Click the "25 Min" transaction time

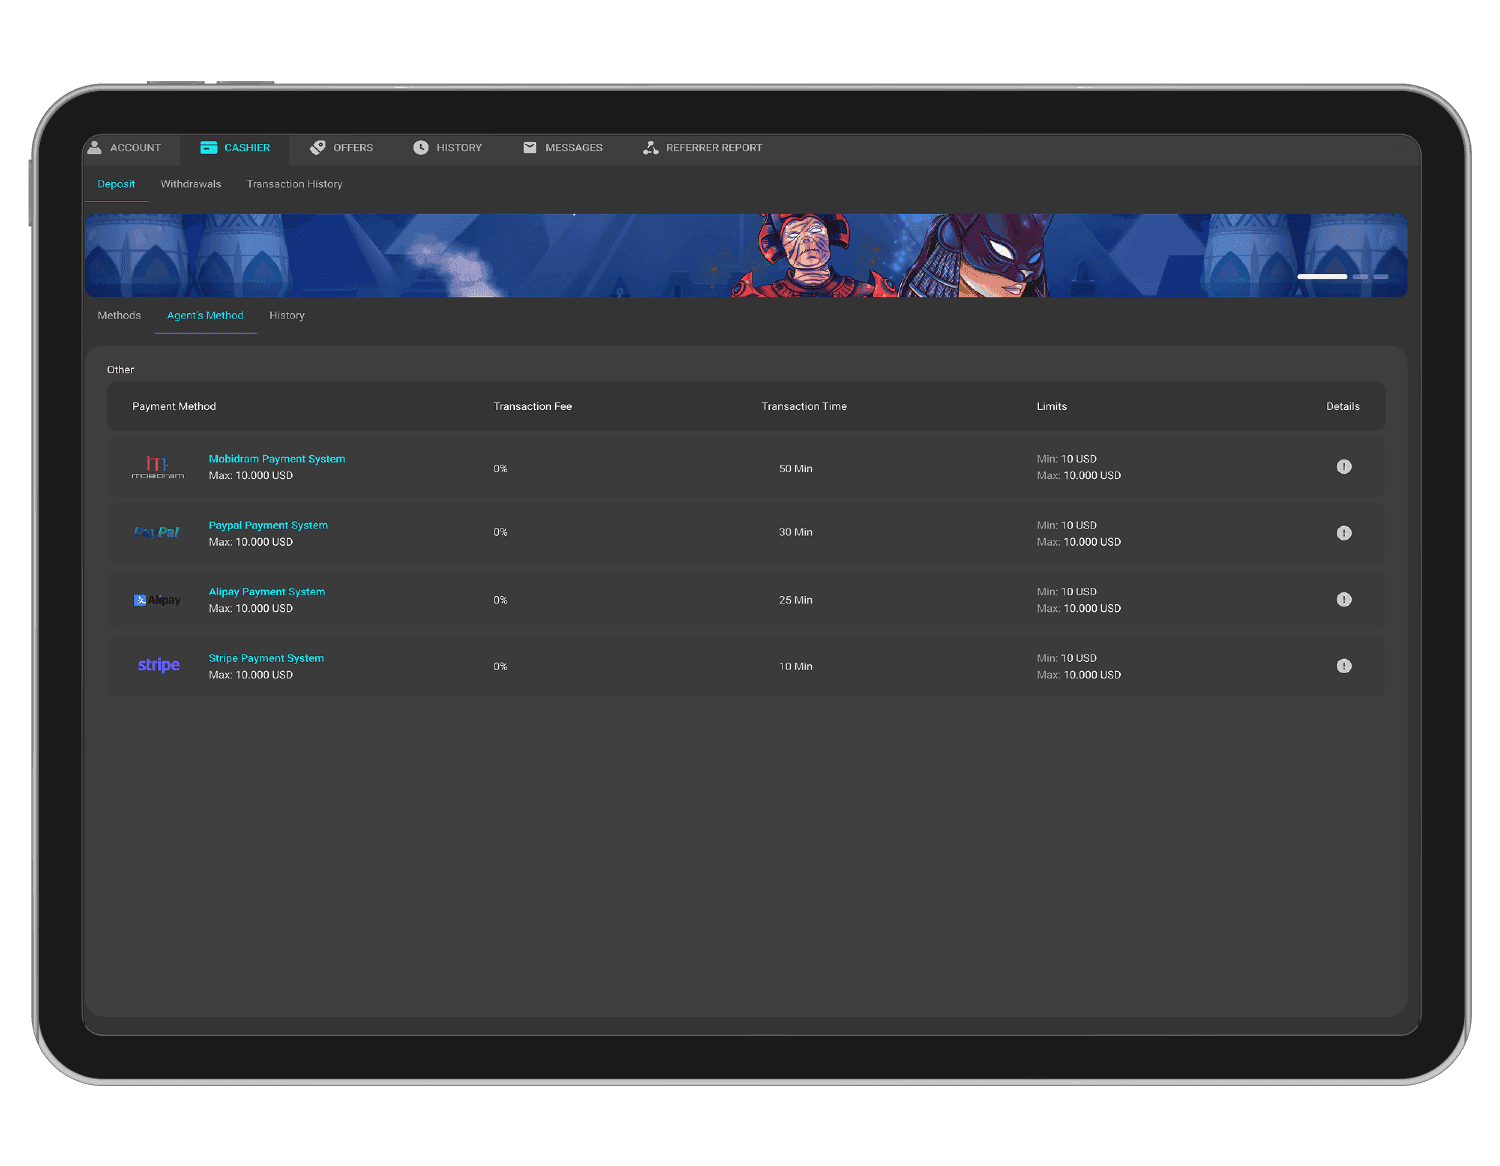point(796,600)
